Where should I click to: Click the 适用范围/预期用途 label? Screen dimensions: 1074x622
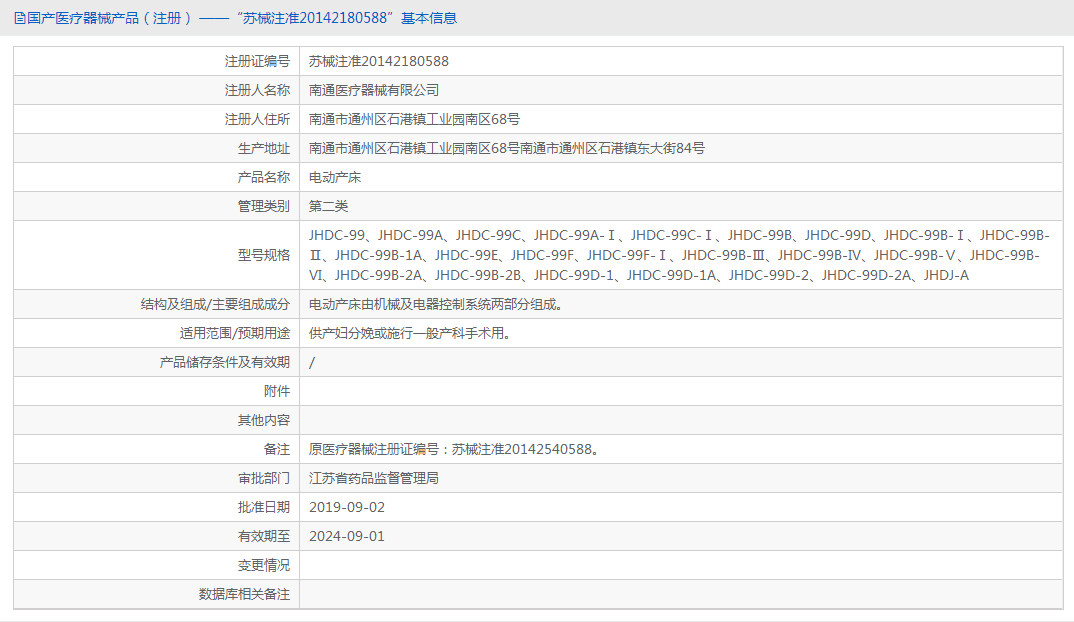(235, 333)
